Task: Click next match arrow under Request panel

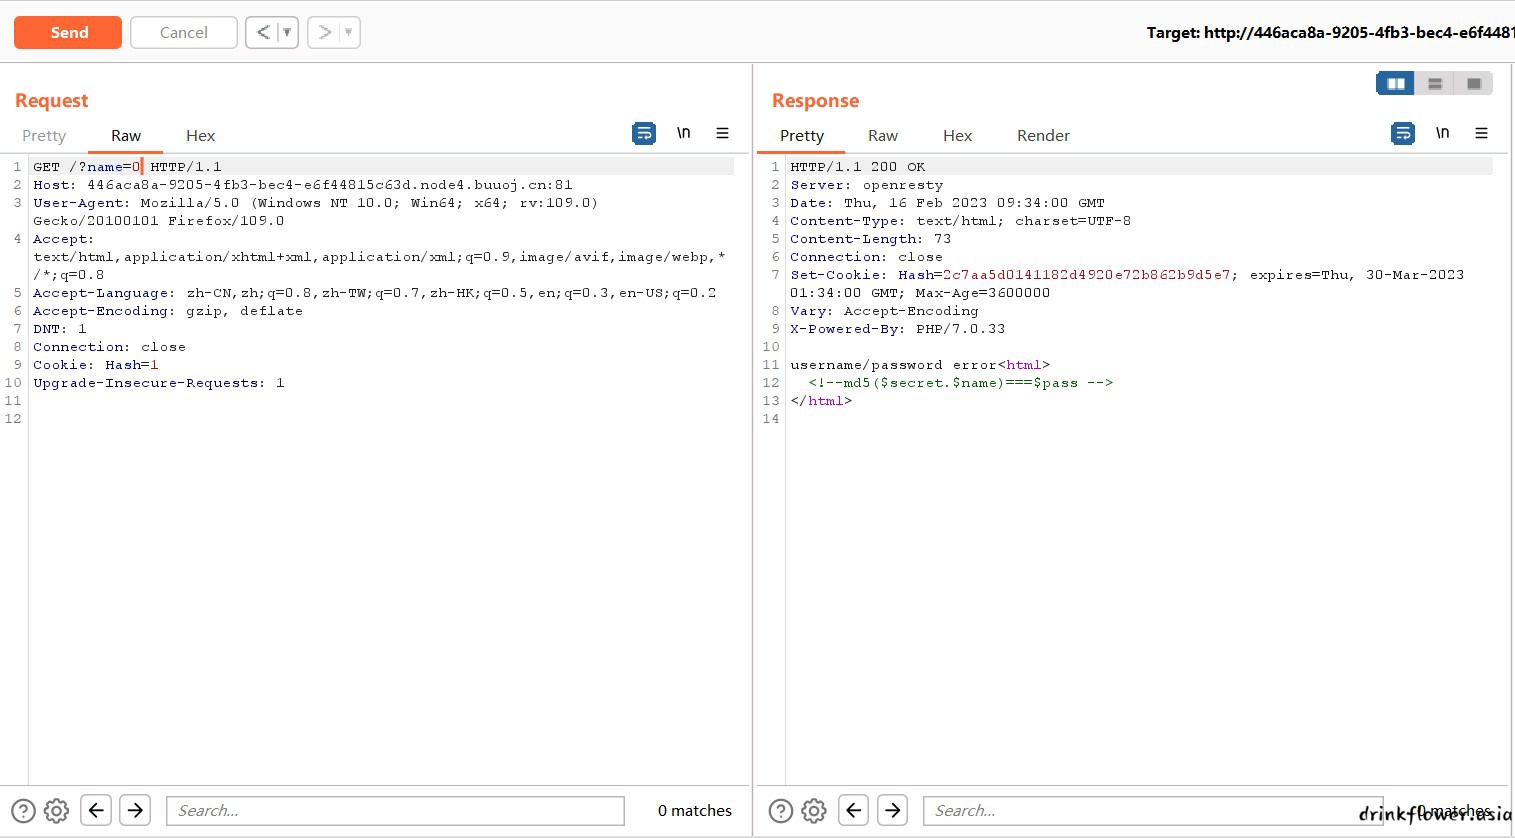Action: [135, 810]
